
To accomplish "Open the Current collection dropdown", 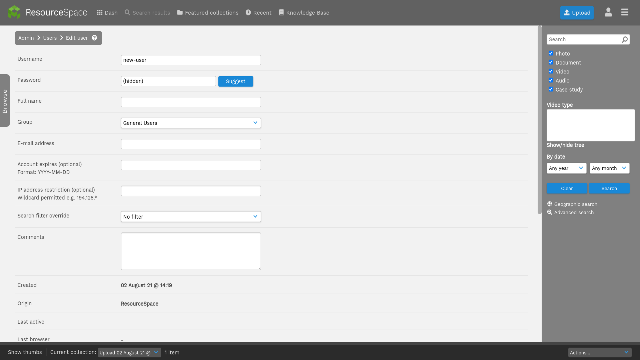I will [x=129, y=352].
